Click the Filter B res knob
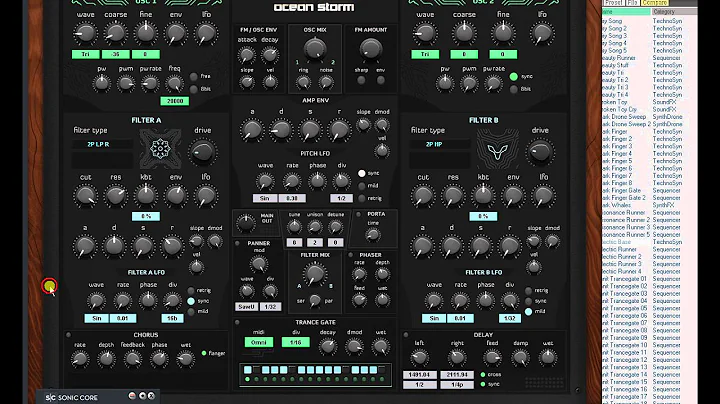The image size is (720, 404). [453, 196]
